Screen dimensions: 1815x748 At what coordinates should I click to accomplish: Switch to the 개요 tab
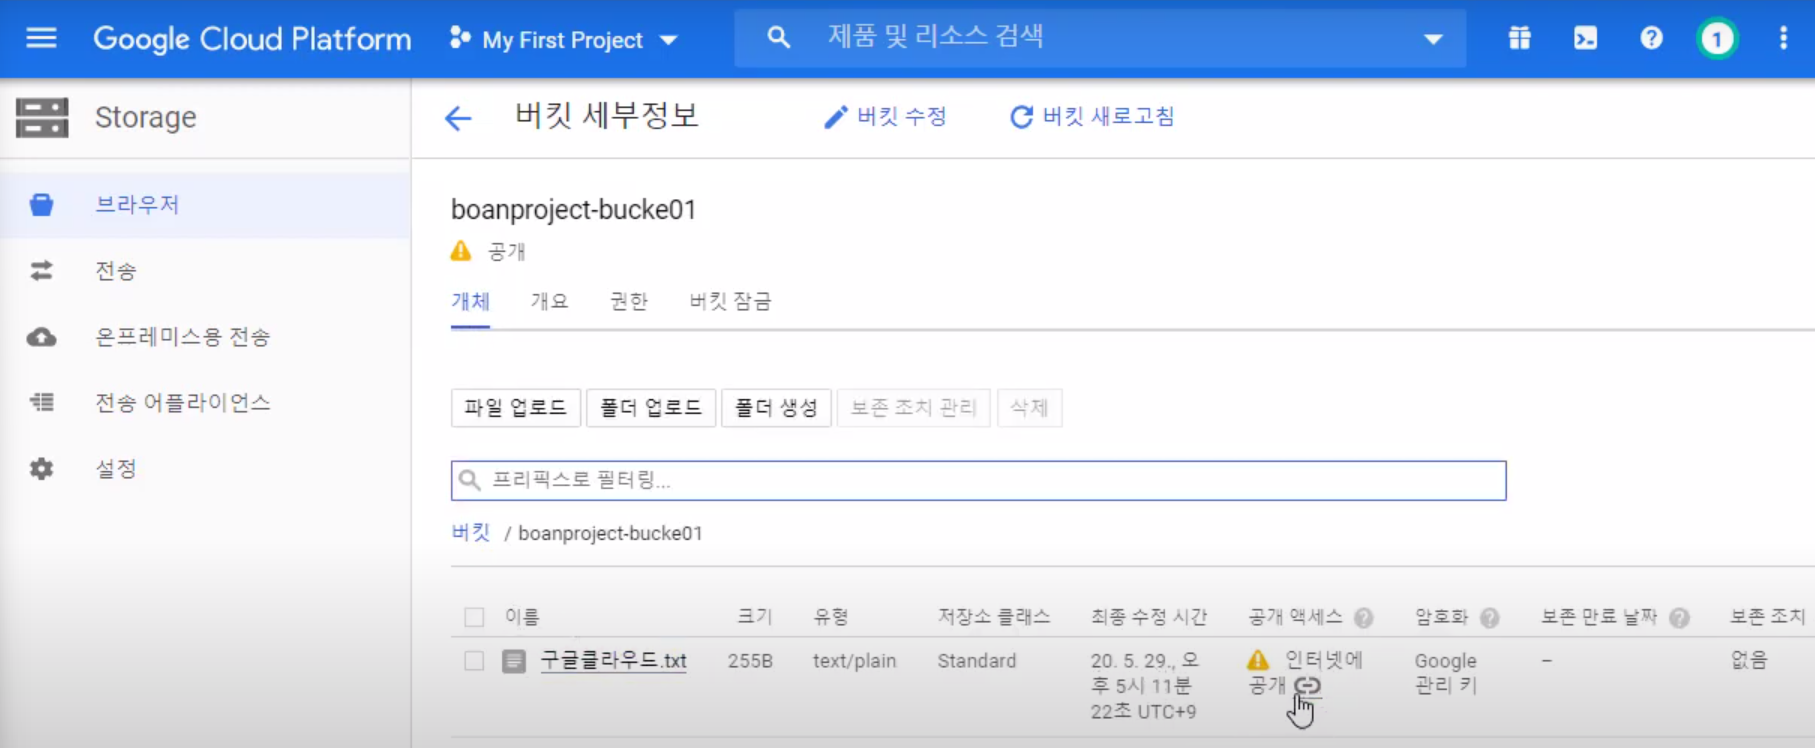[549, 302]
